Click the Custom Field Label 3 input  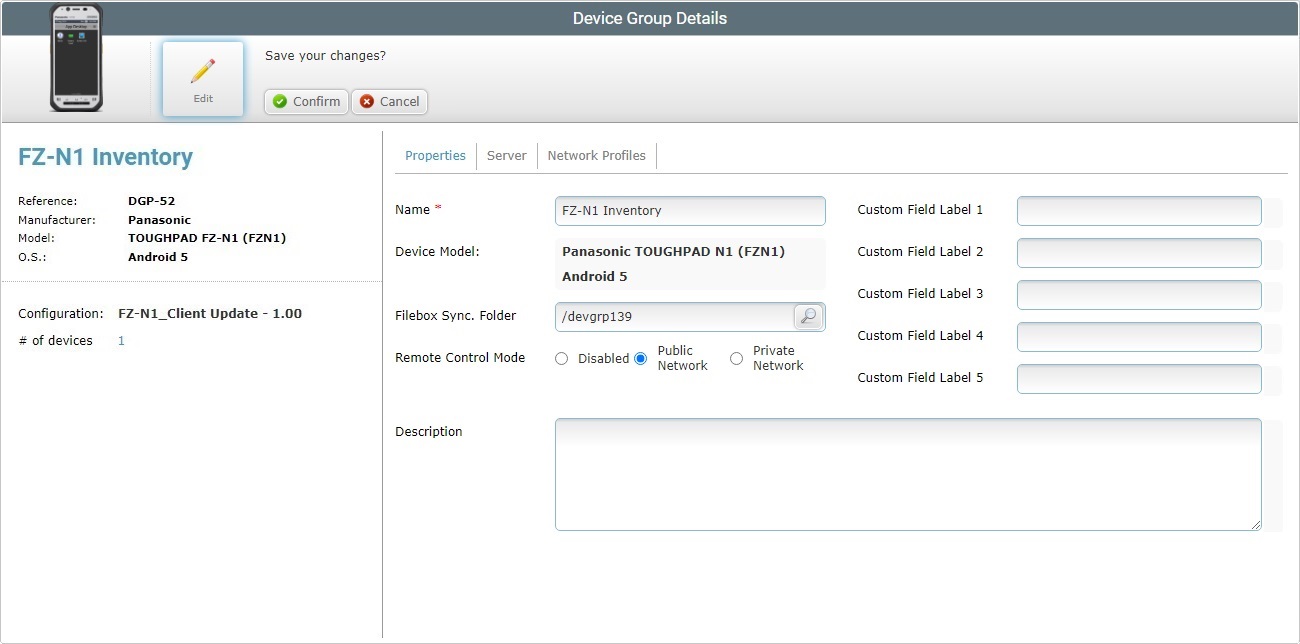pos(1139,295)
